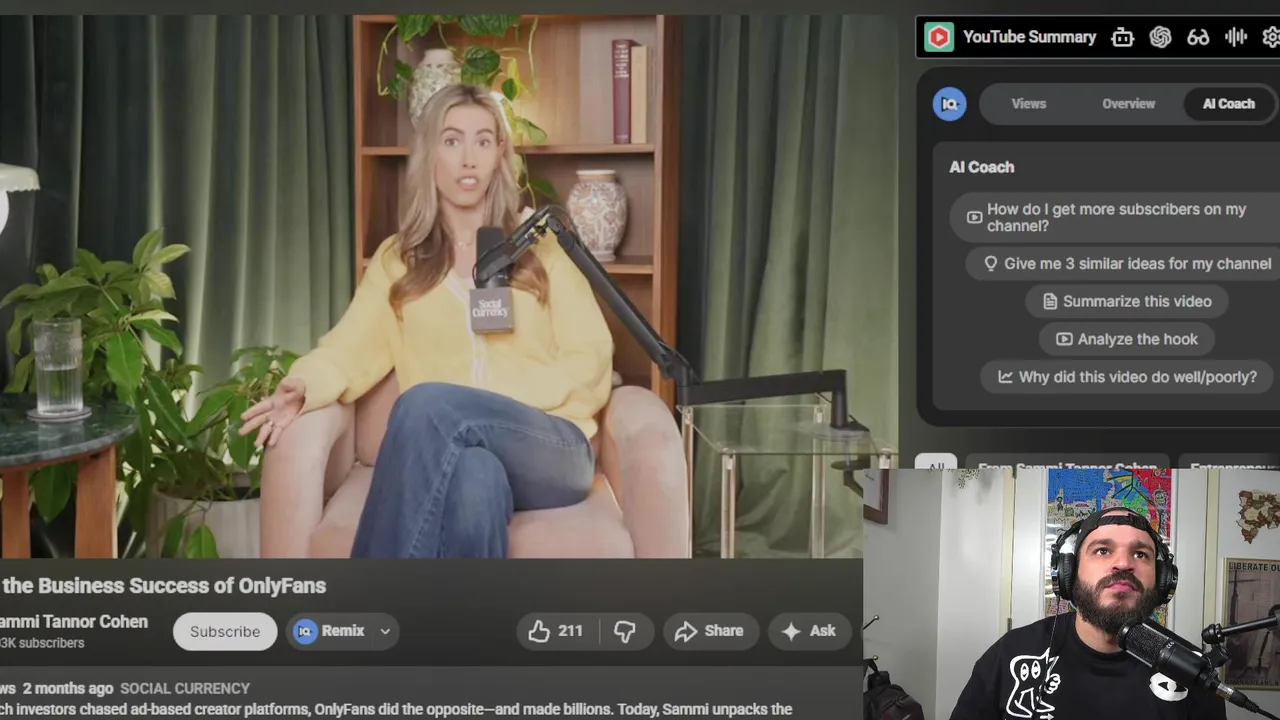Request 3 similar ideas for my channel

1124,264
